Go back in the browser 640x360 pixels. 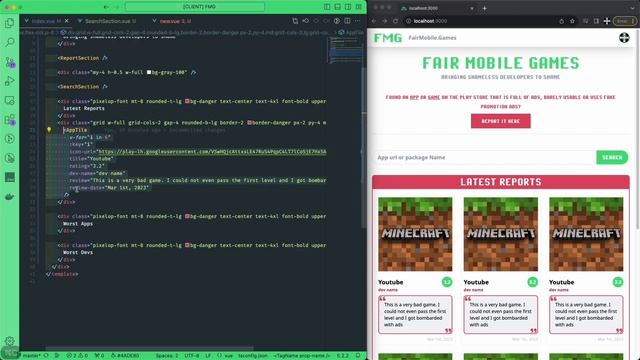coord(374,21)
